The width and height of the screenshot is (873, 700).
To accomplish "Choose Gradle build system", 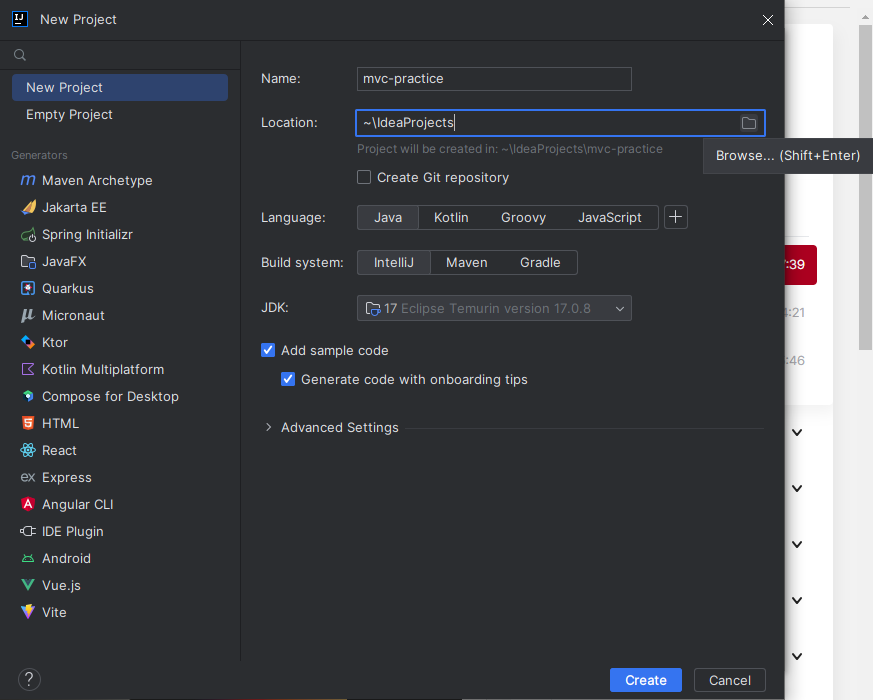I will [x=540, y=263].
